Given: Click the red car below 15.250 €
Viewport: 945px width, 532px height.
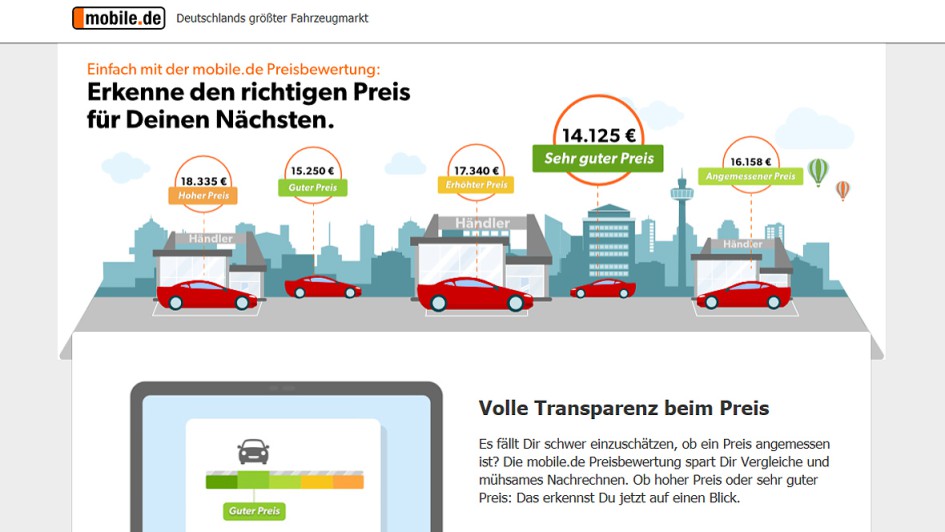Looking at the screenshot, I should tap(322, 287).
